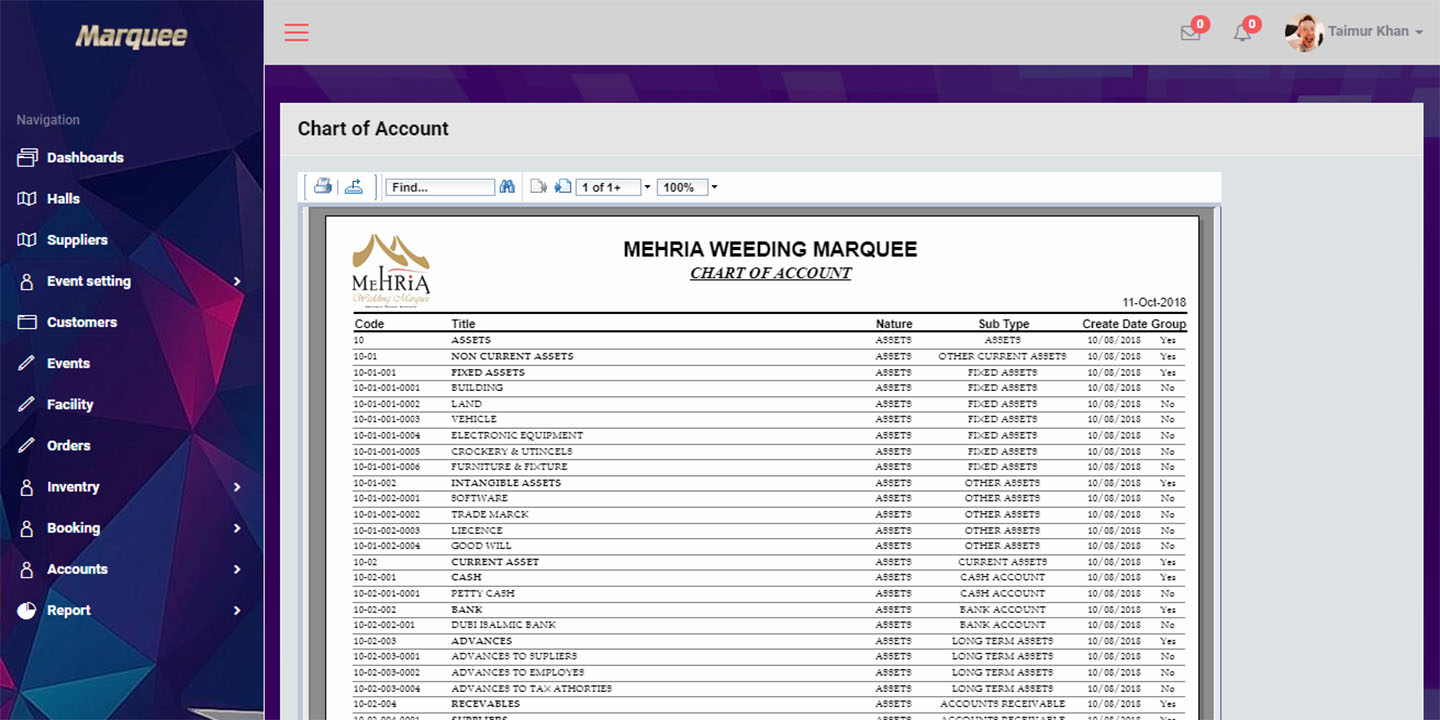Viewport: 1440px width, 720px height.
Task: Click the Orders pencil icon
Action: [x=27, y=445]
